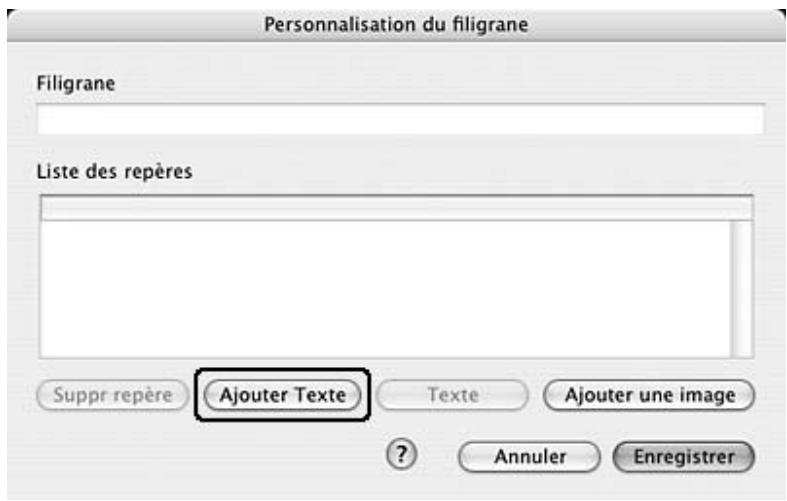This screenshot has width=787, height=501.
Task: Select the disabled Texte button
Action: [452, 395]
